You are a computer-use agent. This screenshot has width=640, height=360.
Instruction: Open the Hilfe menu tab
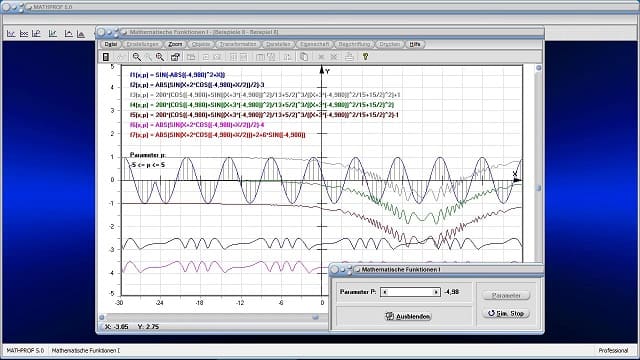(x=415, y=44)
